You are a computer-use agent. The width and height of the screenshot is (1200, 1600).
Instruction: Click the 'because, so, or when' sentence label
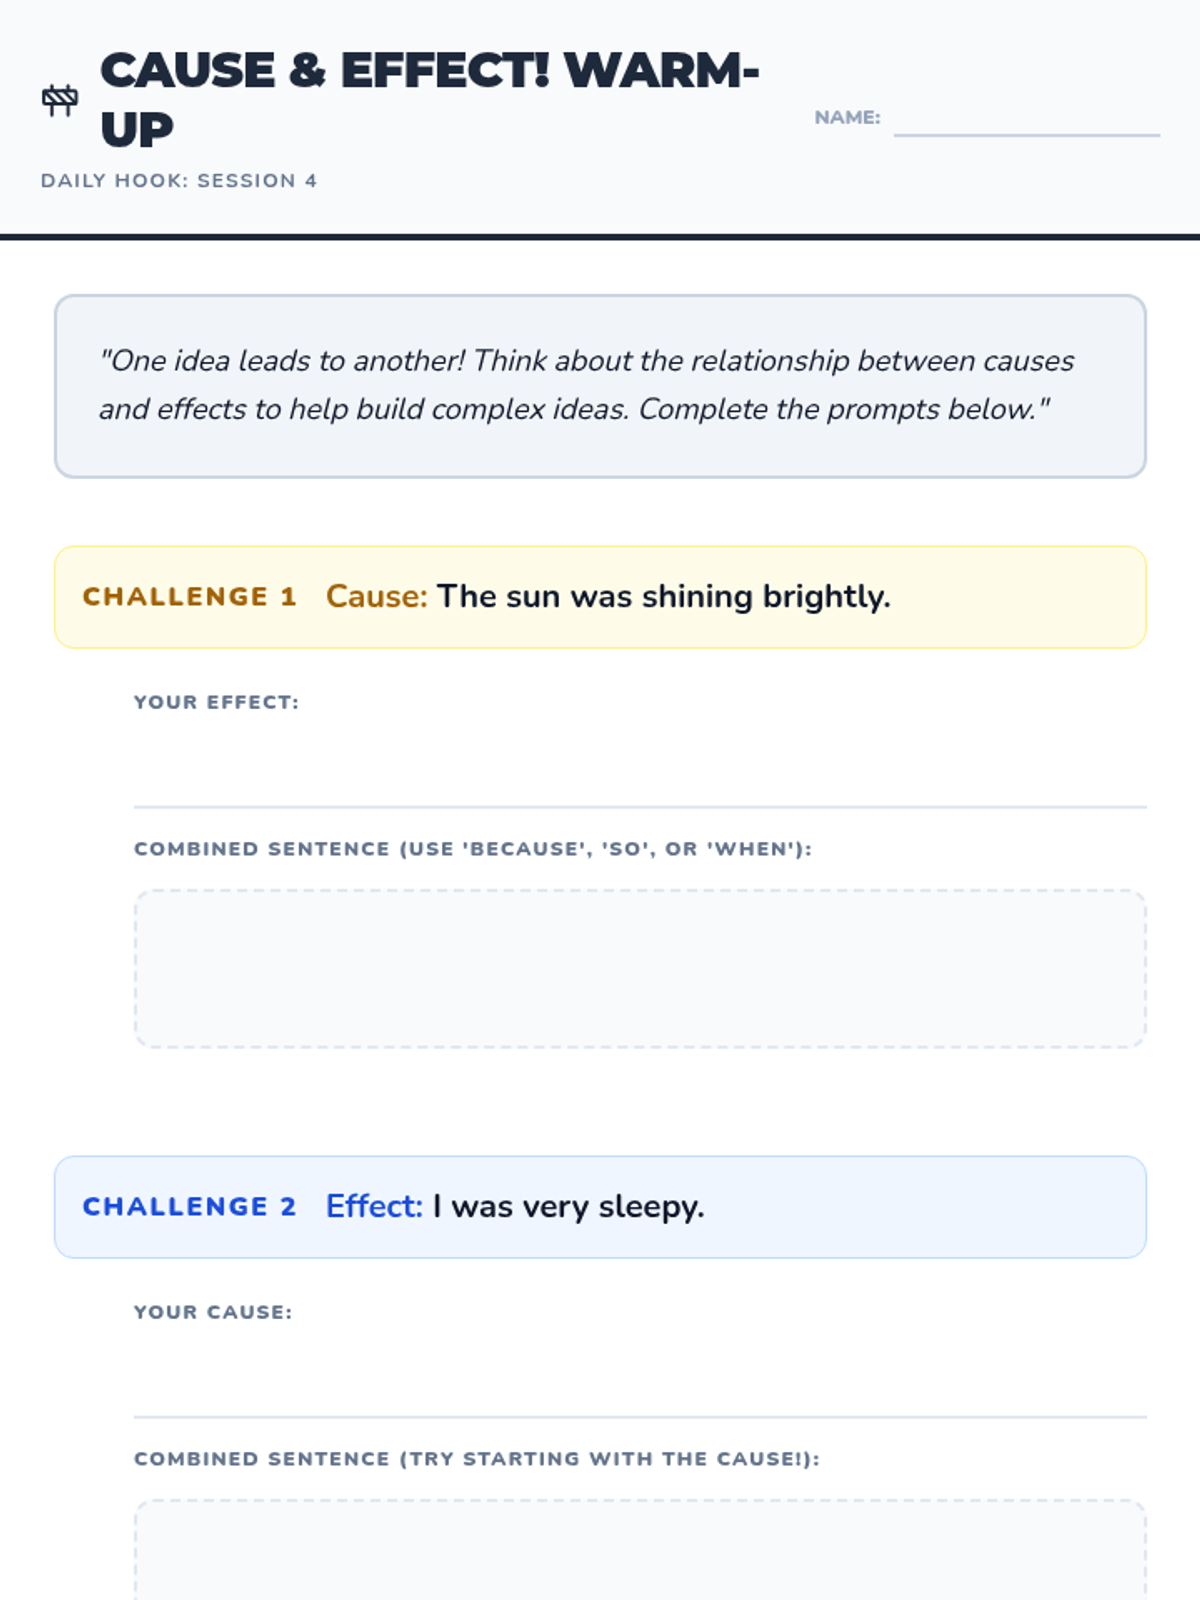[x=473, y=849]
